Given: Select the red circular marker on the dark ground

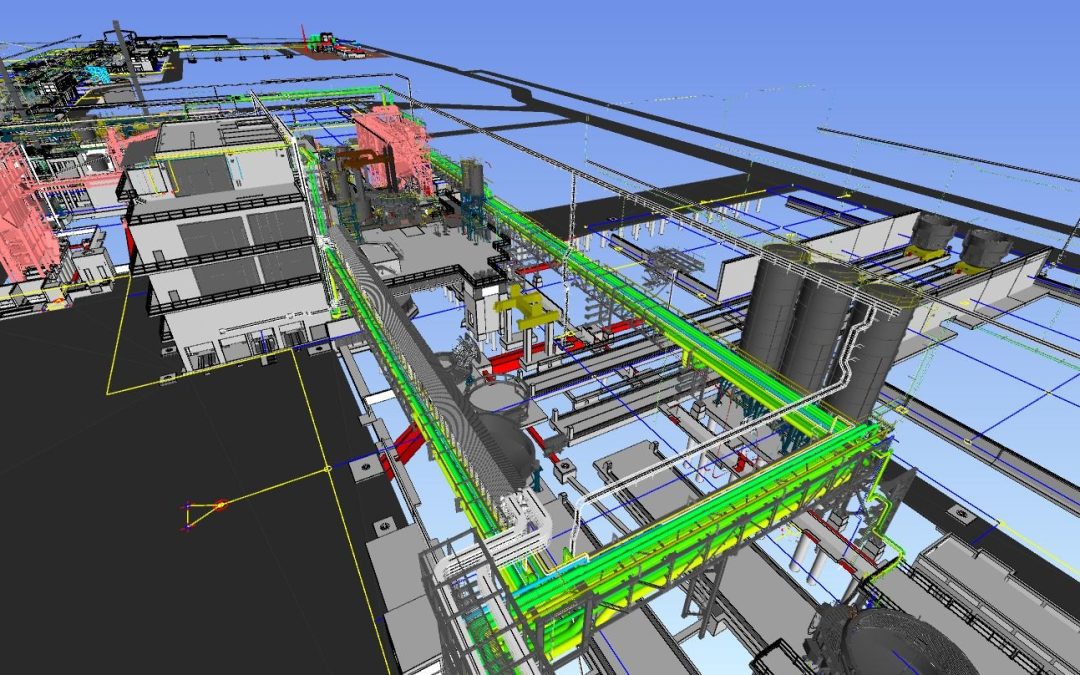Looking at the screenshot, I should [x=220, y=505].
